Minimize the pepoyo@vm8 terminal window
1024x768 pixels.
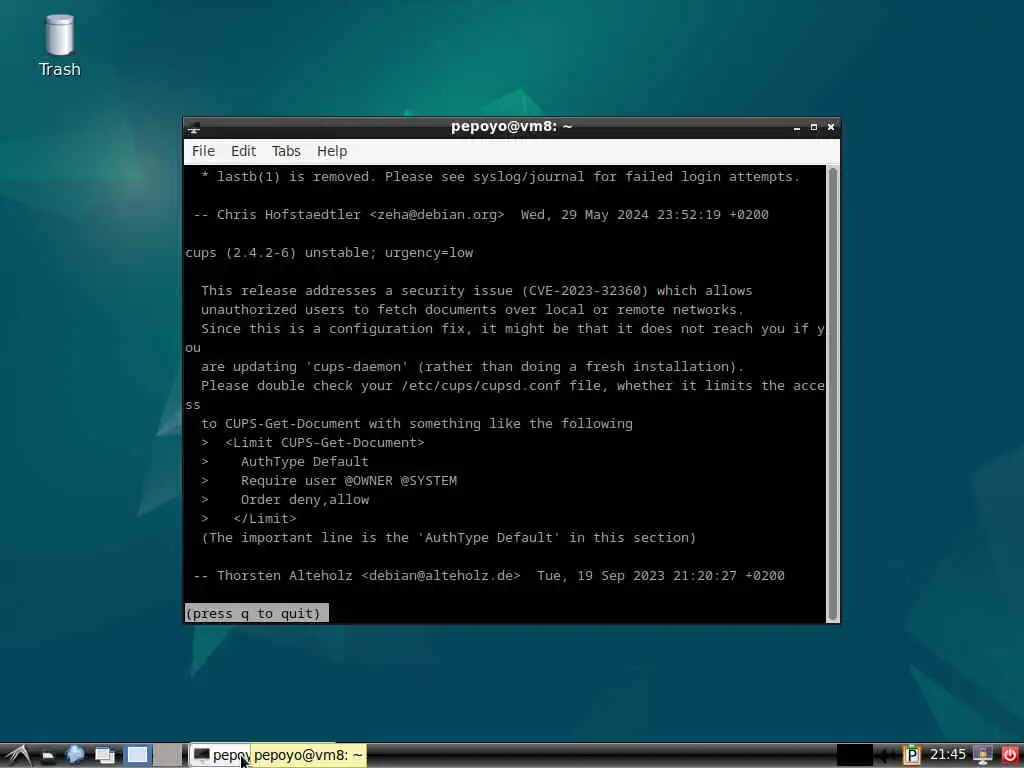click(x=797, y=127)
